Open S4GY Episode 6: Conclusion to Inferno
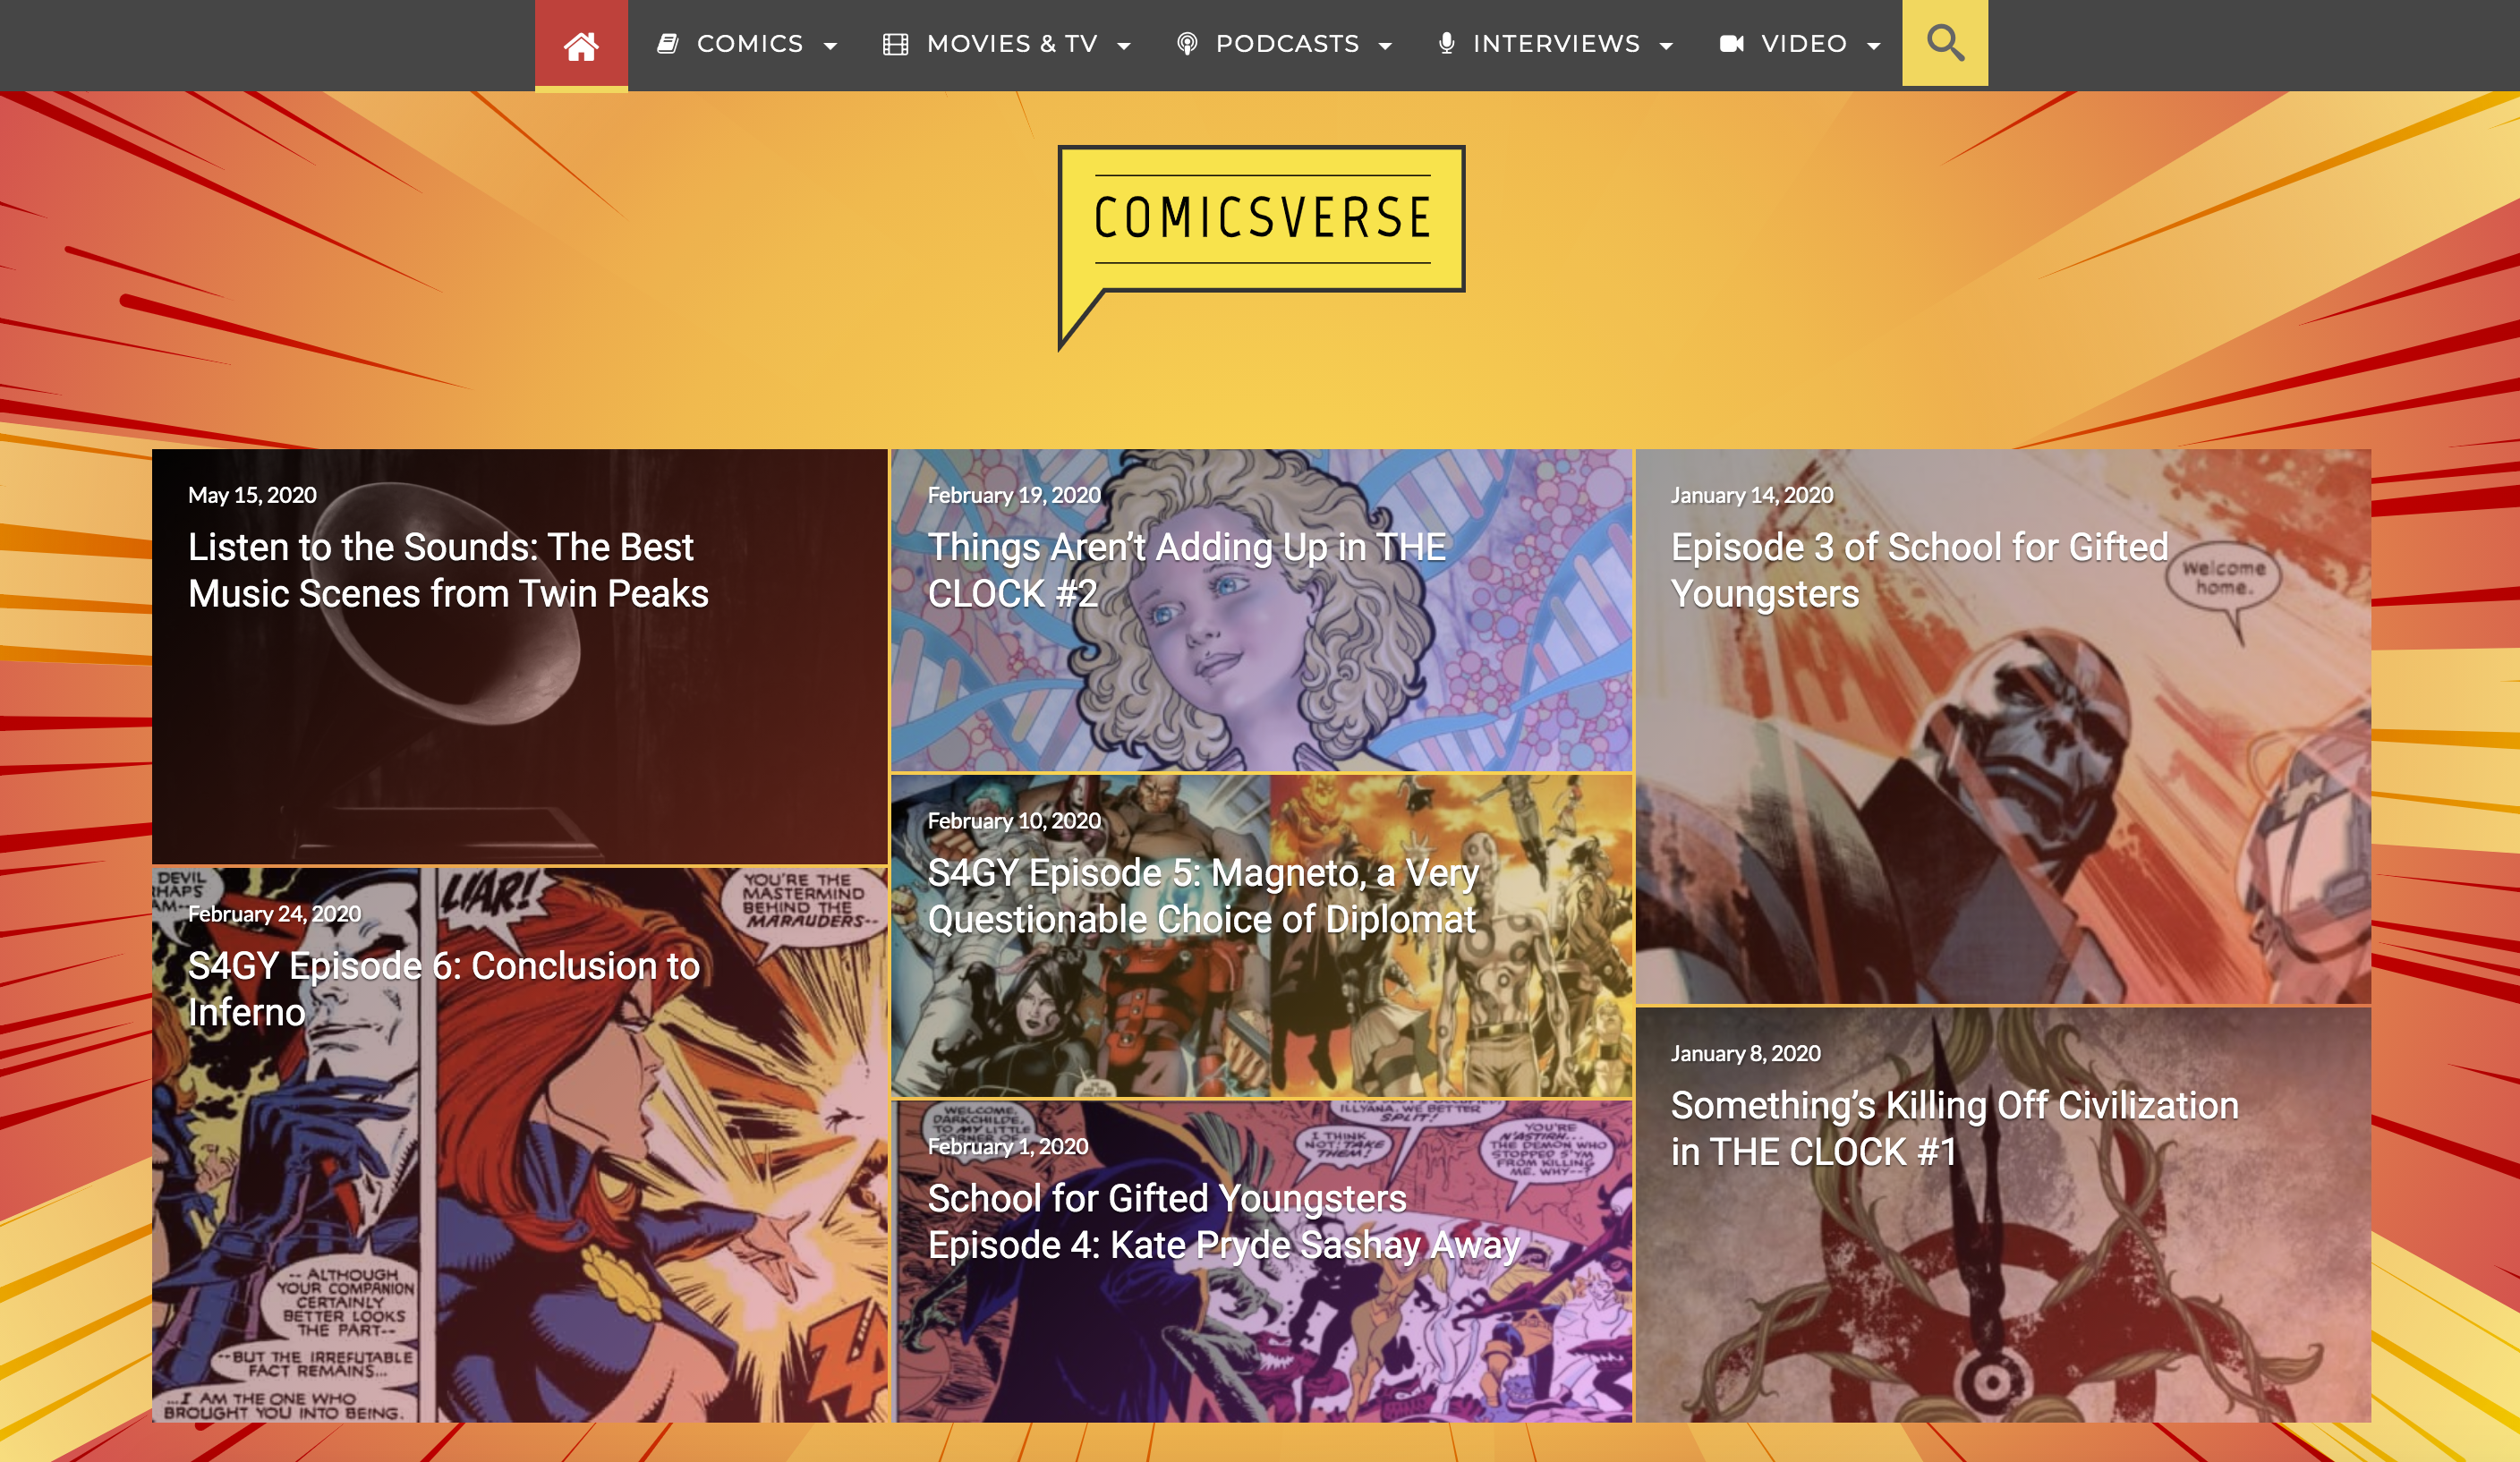This screenshot has width=2520, height=1462. [519, 1144]
